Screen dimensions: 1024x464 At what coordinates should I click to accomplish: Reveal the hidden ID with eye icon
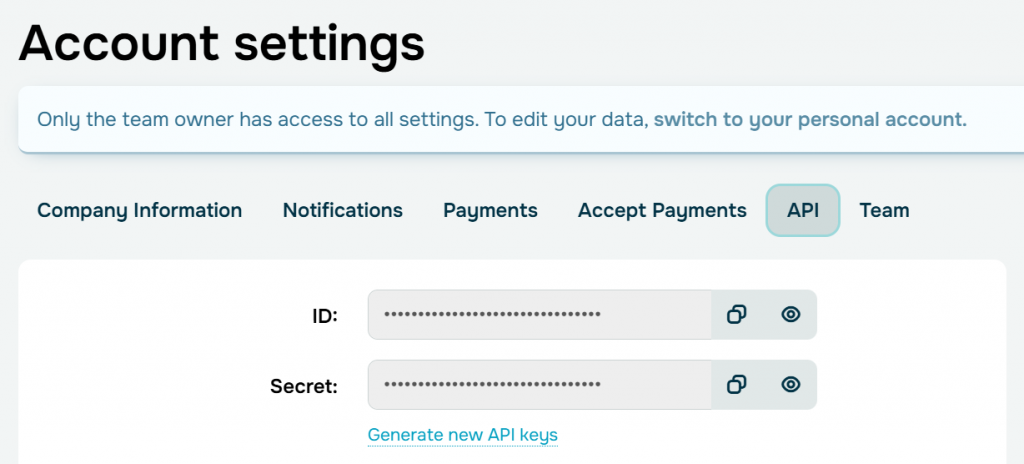[790, 314]
